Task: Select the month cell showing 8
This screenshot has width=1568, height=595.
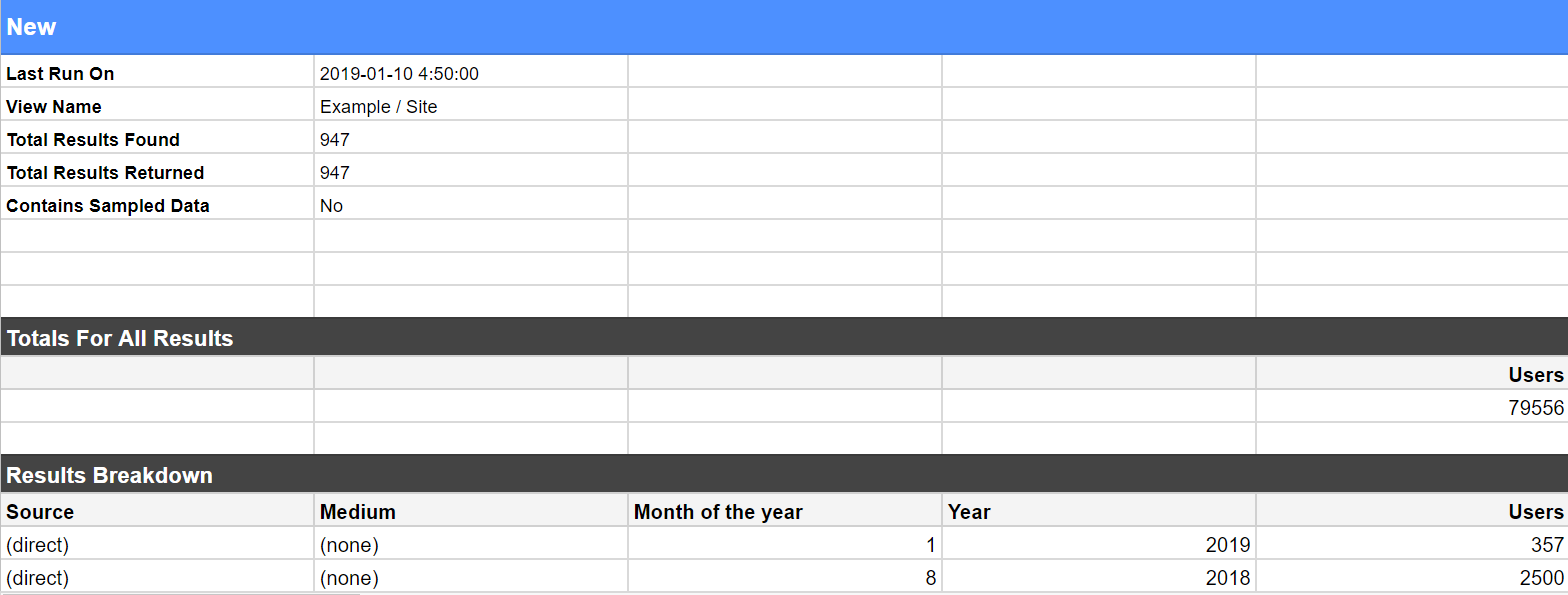Action: tap(930, 578)
